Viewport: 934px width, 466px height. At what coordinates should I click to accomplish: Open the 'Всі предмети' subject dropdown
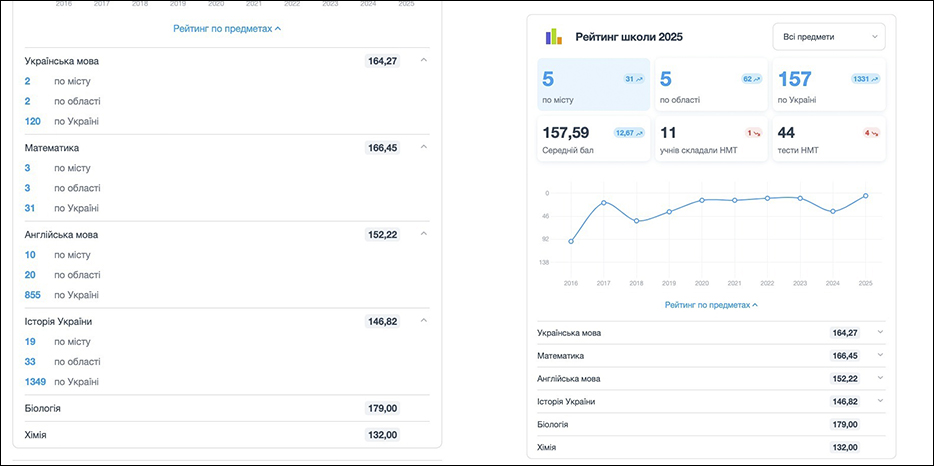point(828,37)
